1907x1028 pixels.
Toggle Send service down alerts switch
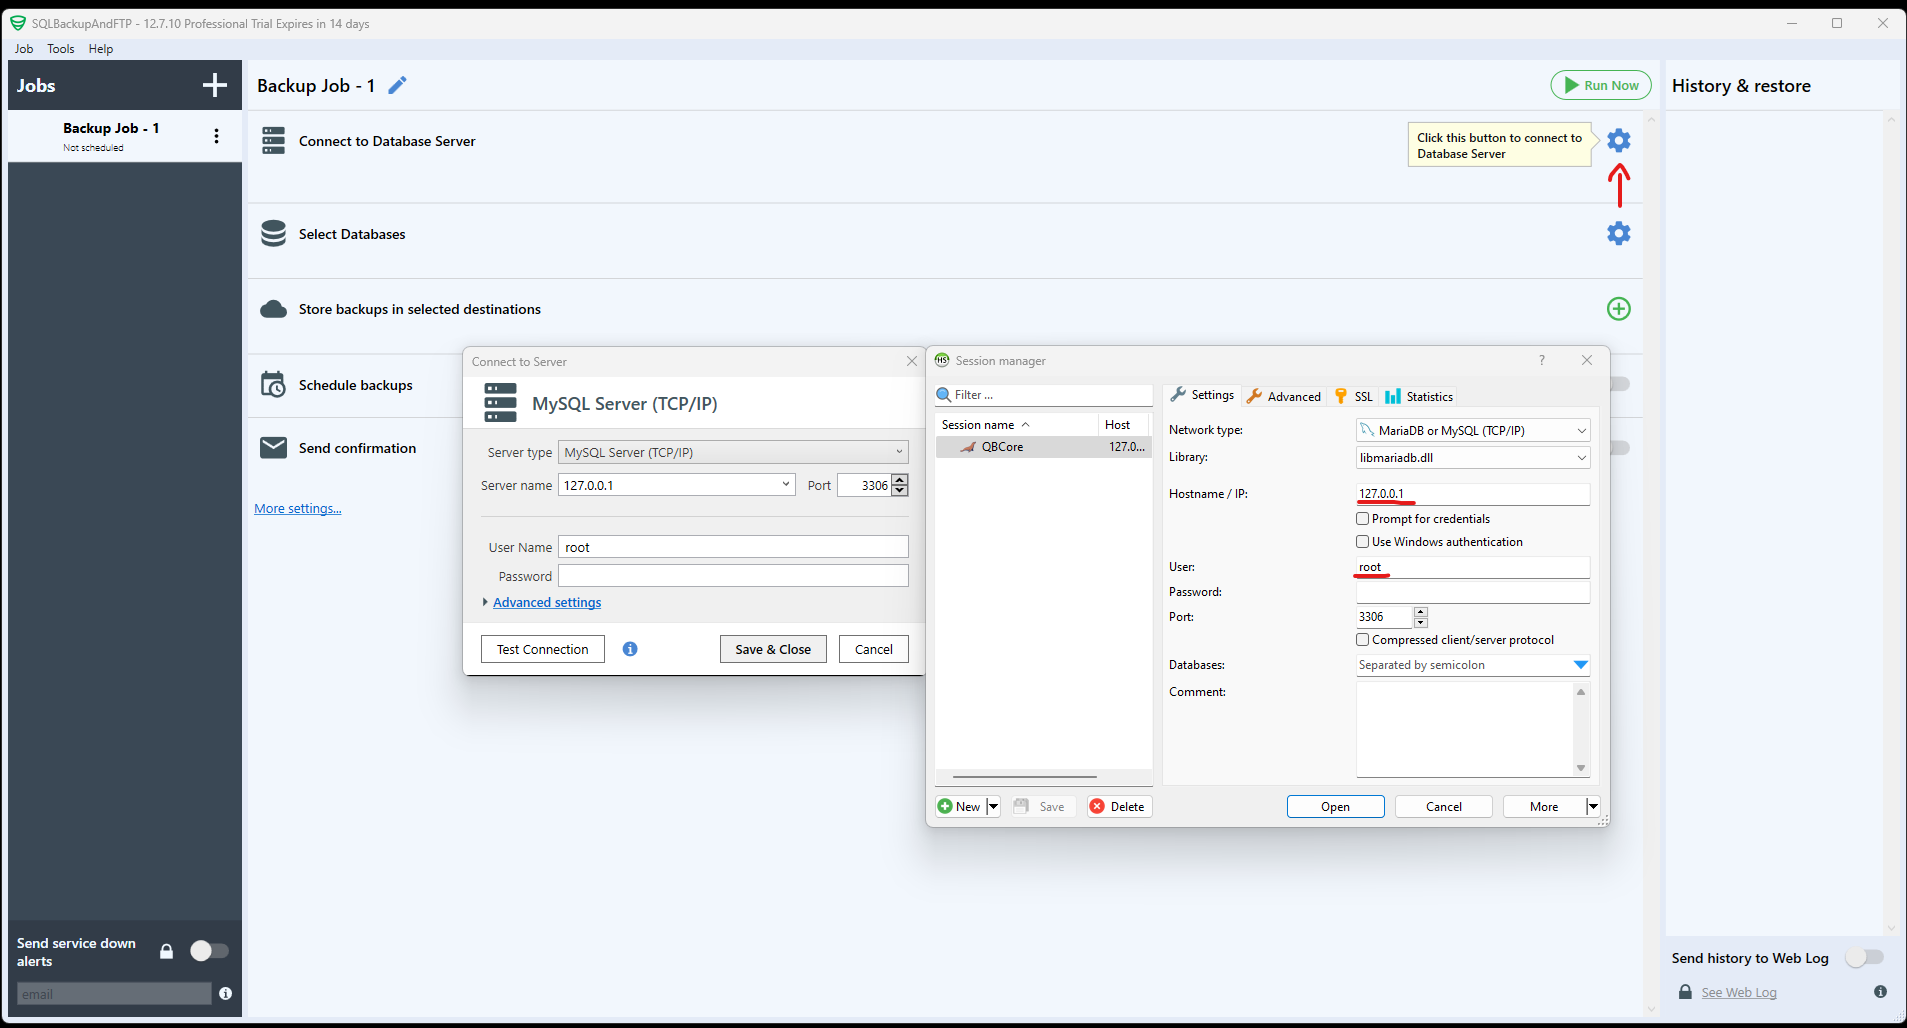(209, 951)
